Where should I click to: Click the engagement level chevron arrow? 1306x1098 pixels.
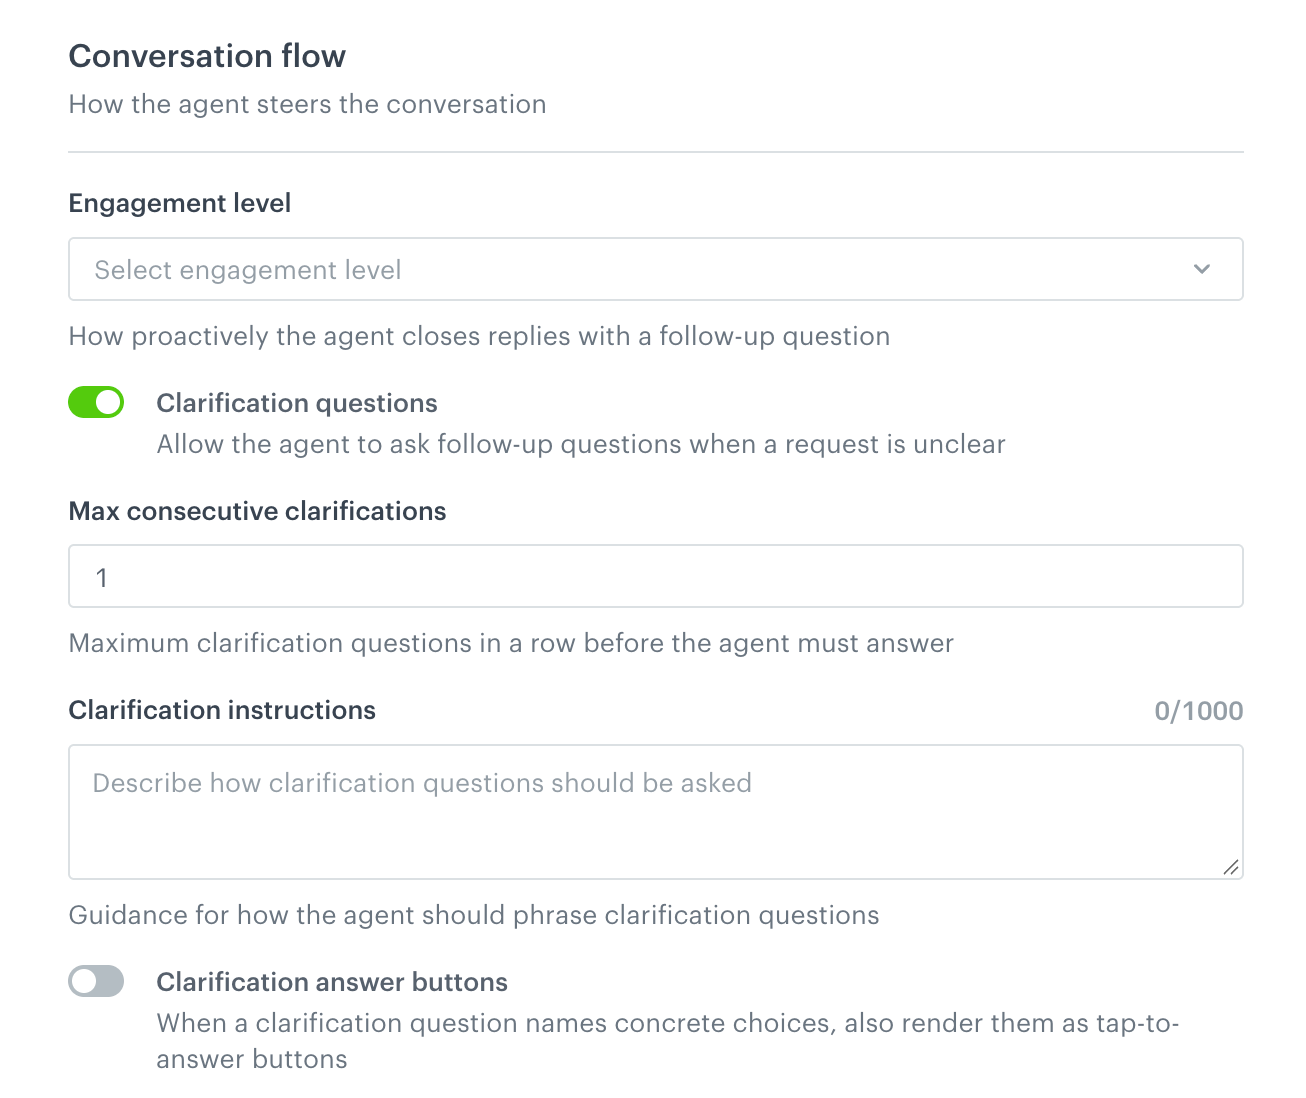pyautogui.click(x=1202, y=269)
